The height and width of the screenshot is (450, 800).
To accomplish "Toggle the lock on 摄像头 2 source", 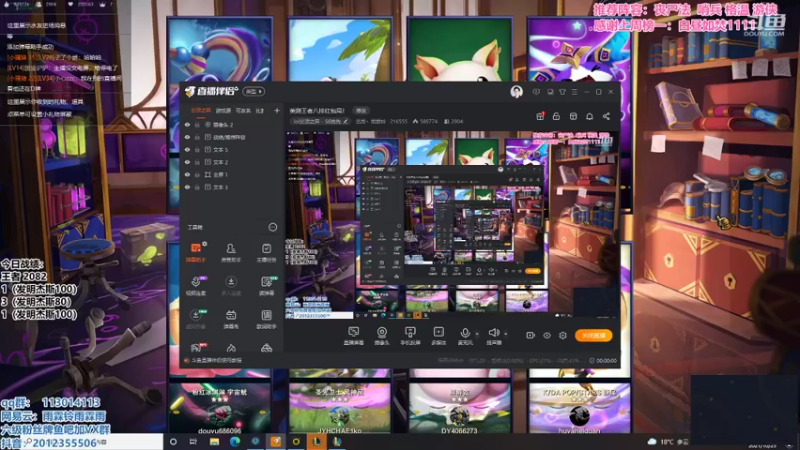I will point(197,124).
